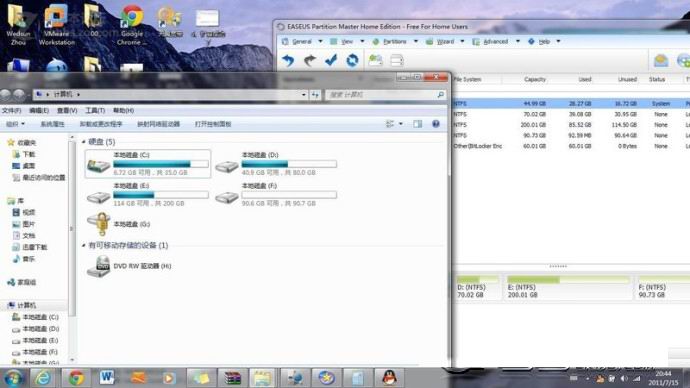Open the Wizard menu
690x388 pixels.
click(x=445, y=41)
